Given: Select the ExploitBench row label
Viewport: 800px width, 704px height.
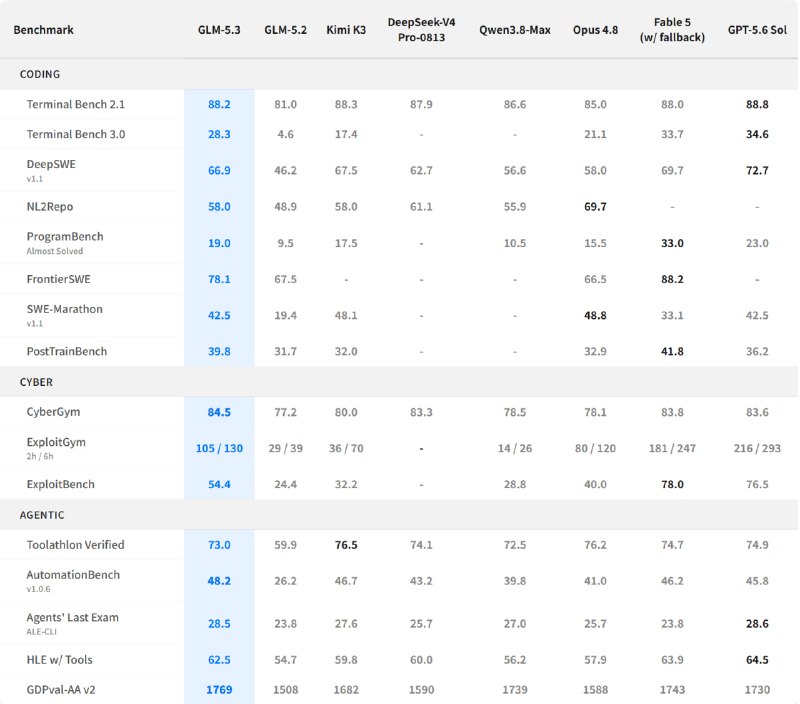Looking at the screenshot, I should pyautogui.click(x=60, y=484).
